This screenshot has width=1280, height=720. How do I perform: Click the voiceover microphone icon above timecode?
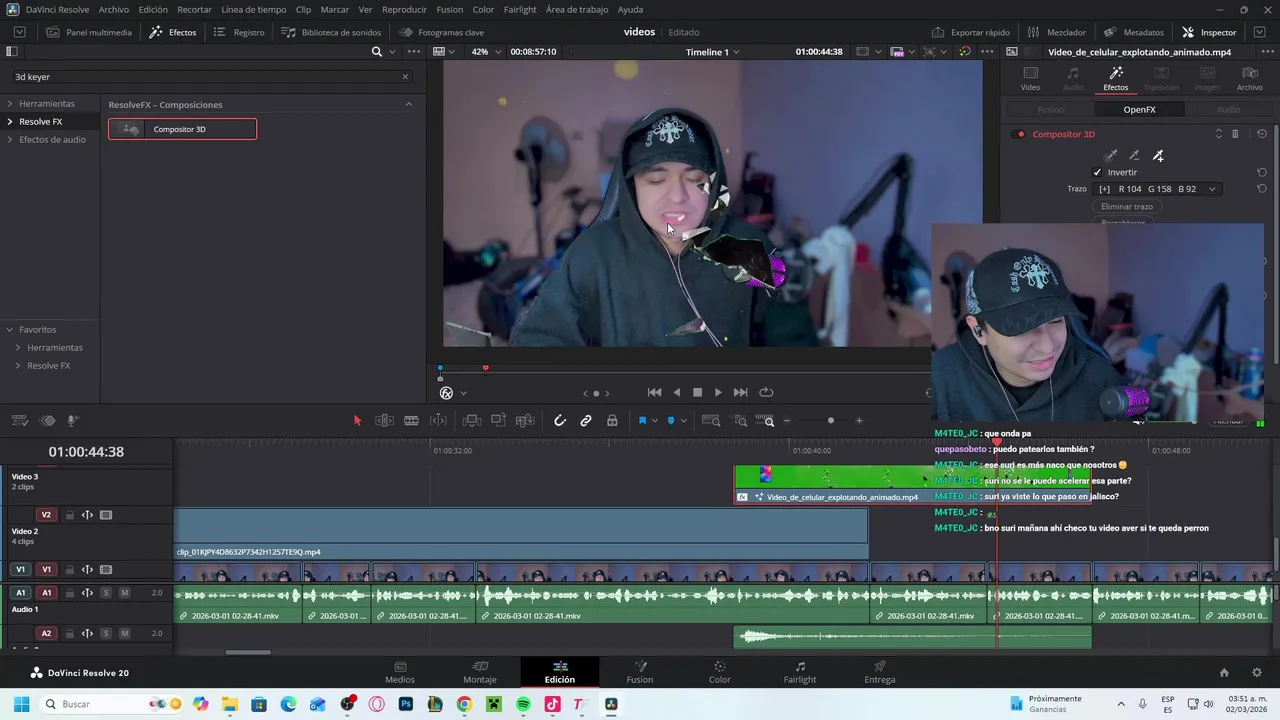72,421
